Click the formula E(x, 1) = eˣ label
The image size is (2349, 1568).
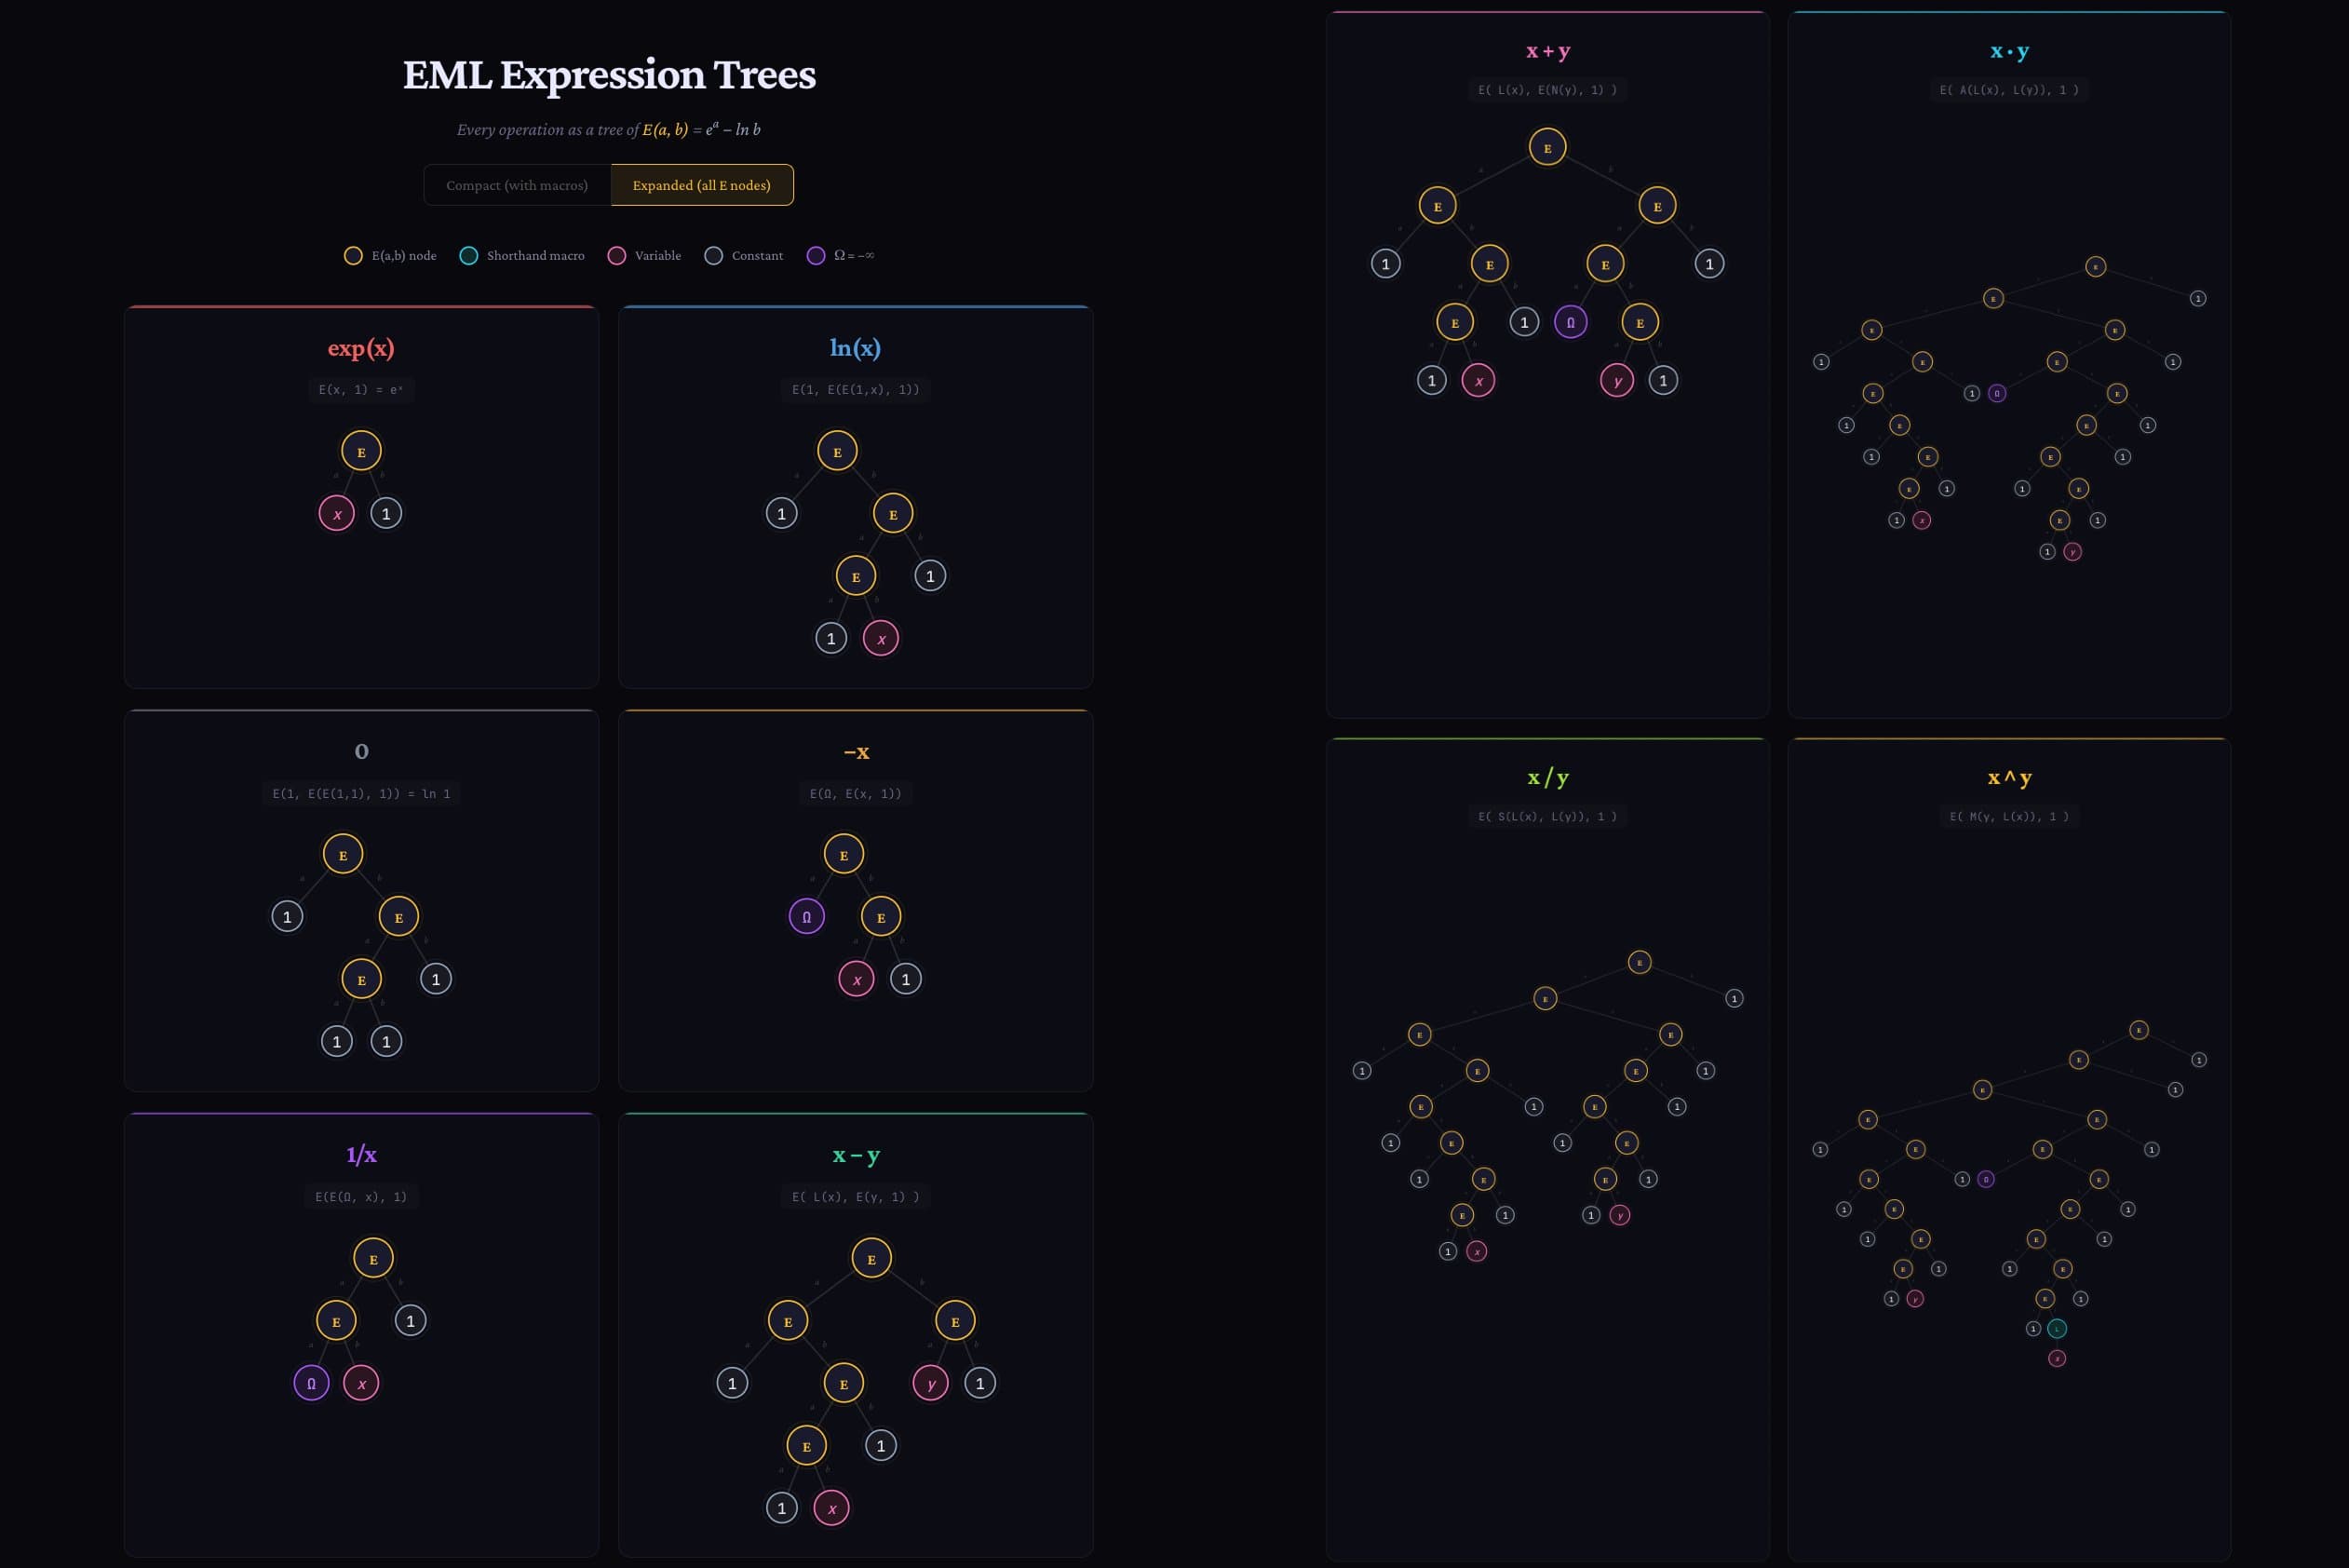[361, 391]
